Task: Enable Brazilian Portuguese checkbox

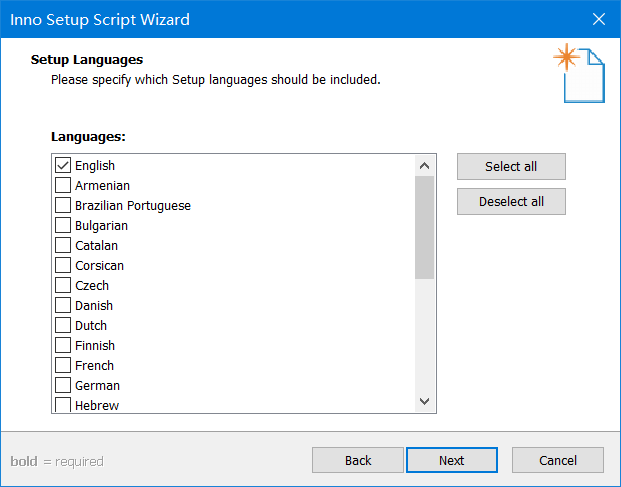Action: 63,205
